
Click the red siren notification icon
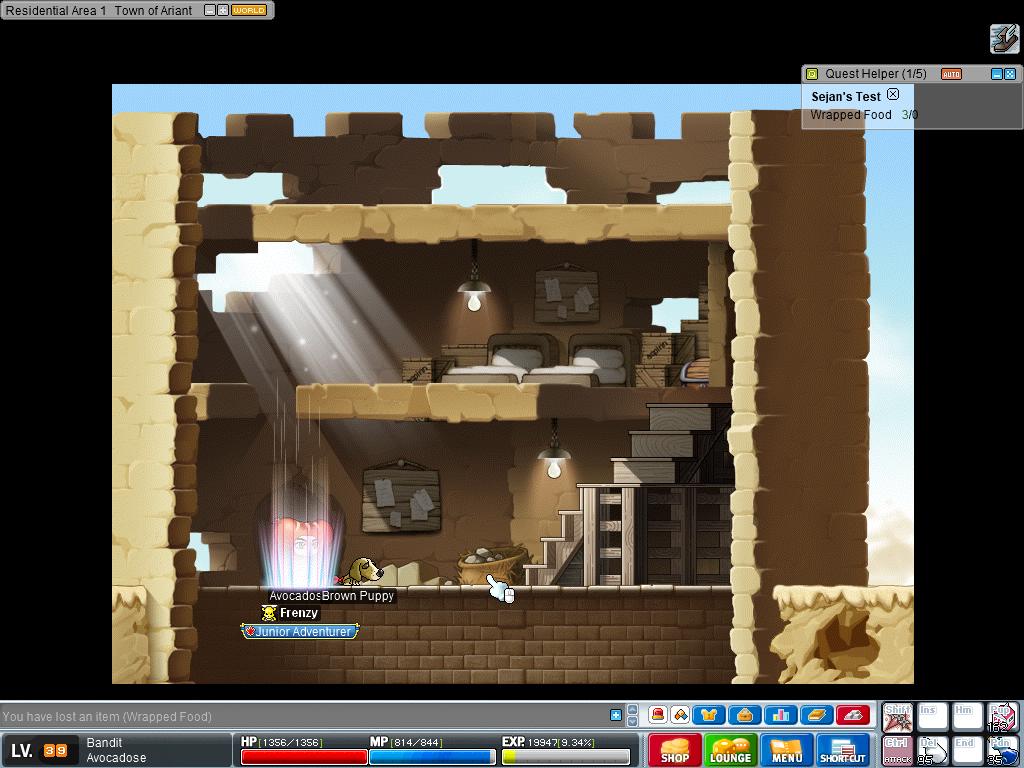pos(658,715)
